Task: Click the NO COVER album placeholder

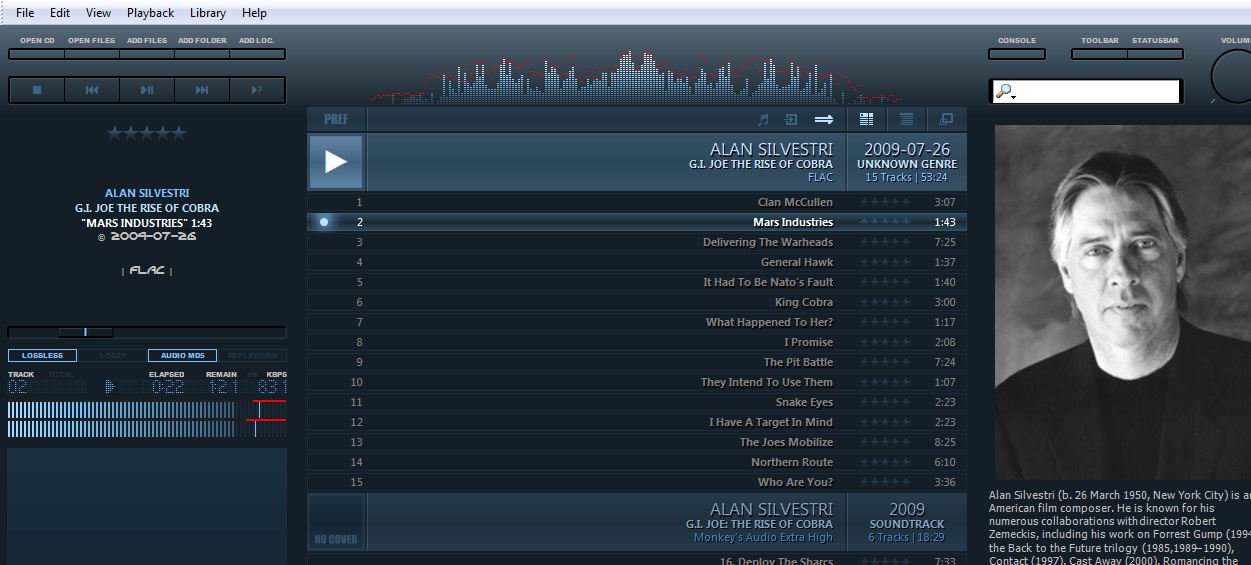Action: click(336, 522)
